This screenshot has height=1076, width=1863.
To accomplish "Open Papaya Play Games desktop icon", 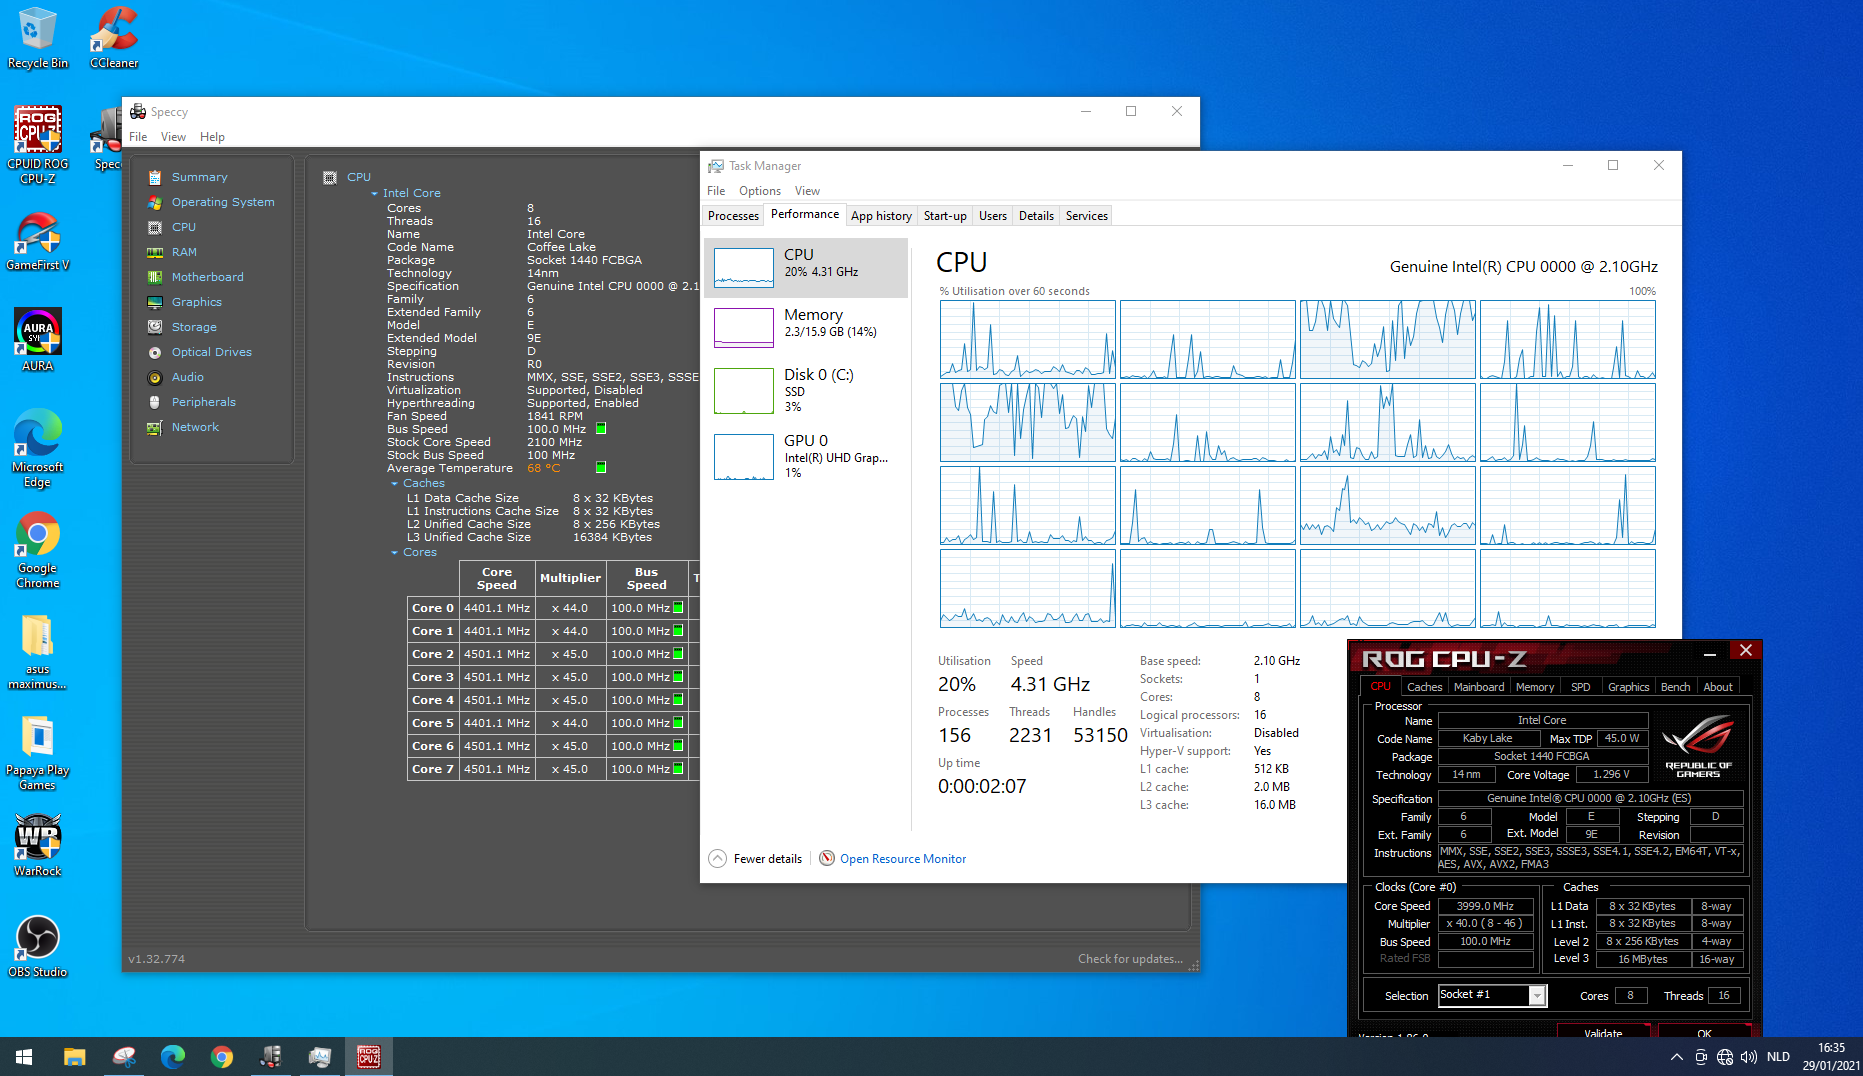I will 37,753.
